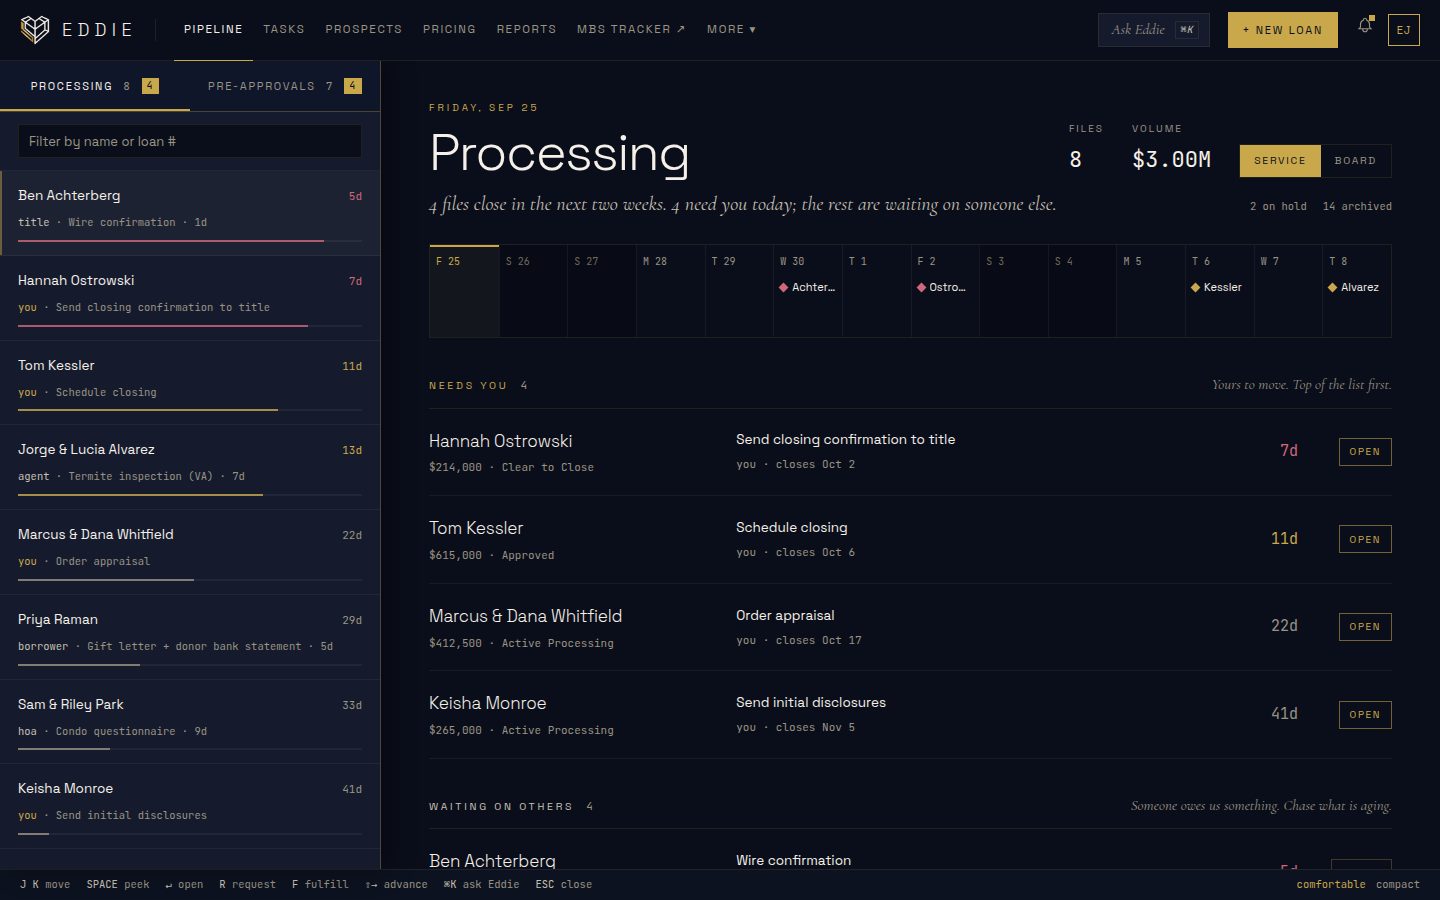1440x900 pixels.
Task: Open Keisha Monroe's file via Open button
Action: (x=1365, y=715)
